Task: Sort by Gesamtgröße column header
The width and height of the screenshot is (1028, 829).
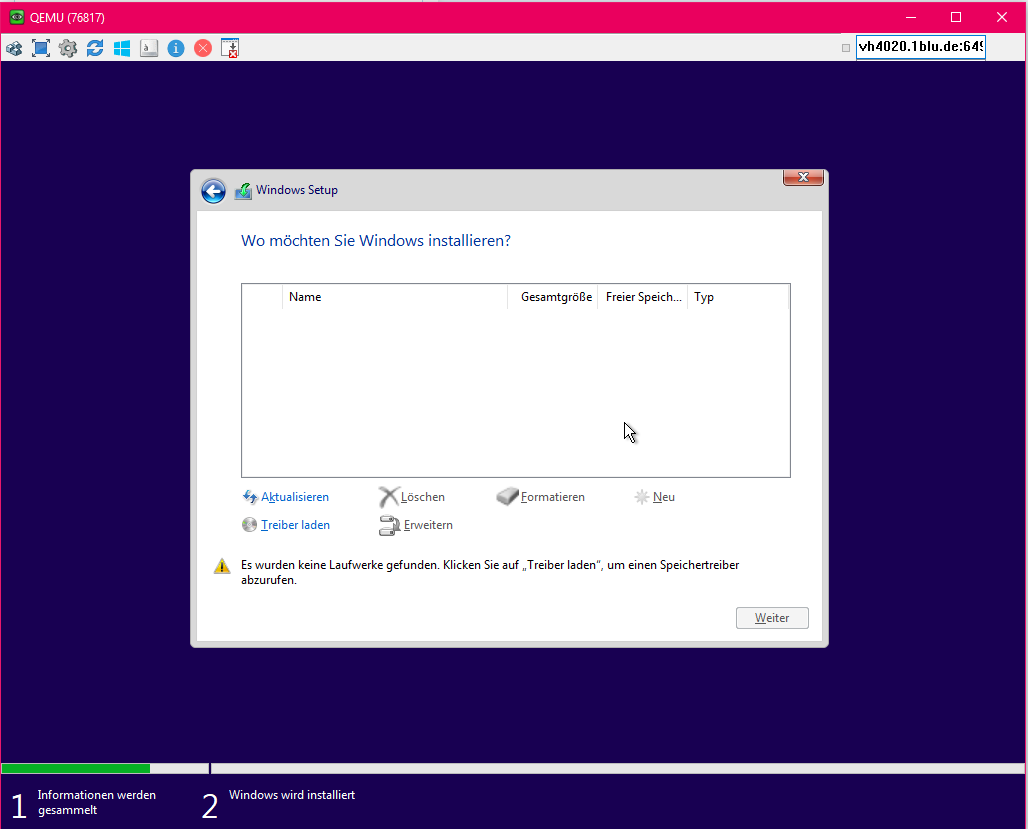Action: 553,297
